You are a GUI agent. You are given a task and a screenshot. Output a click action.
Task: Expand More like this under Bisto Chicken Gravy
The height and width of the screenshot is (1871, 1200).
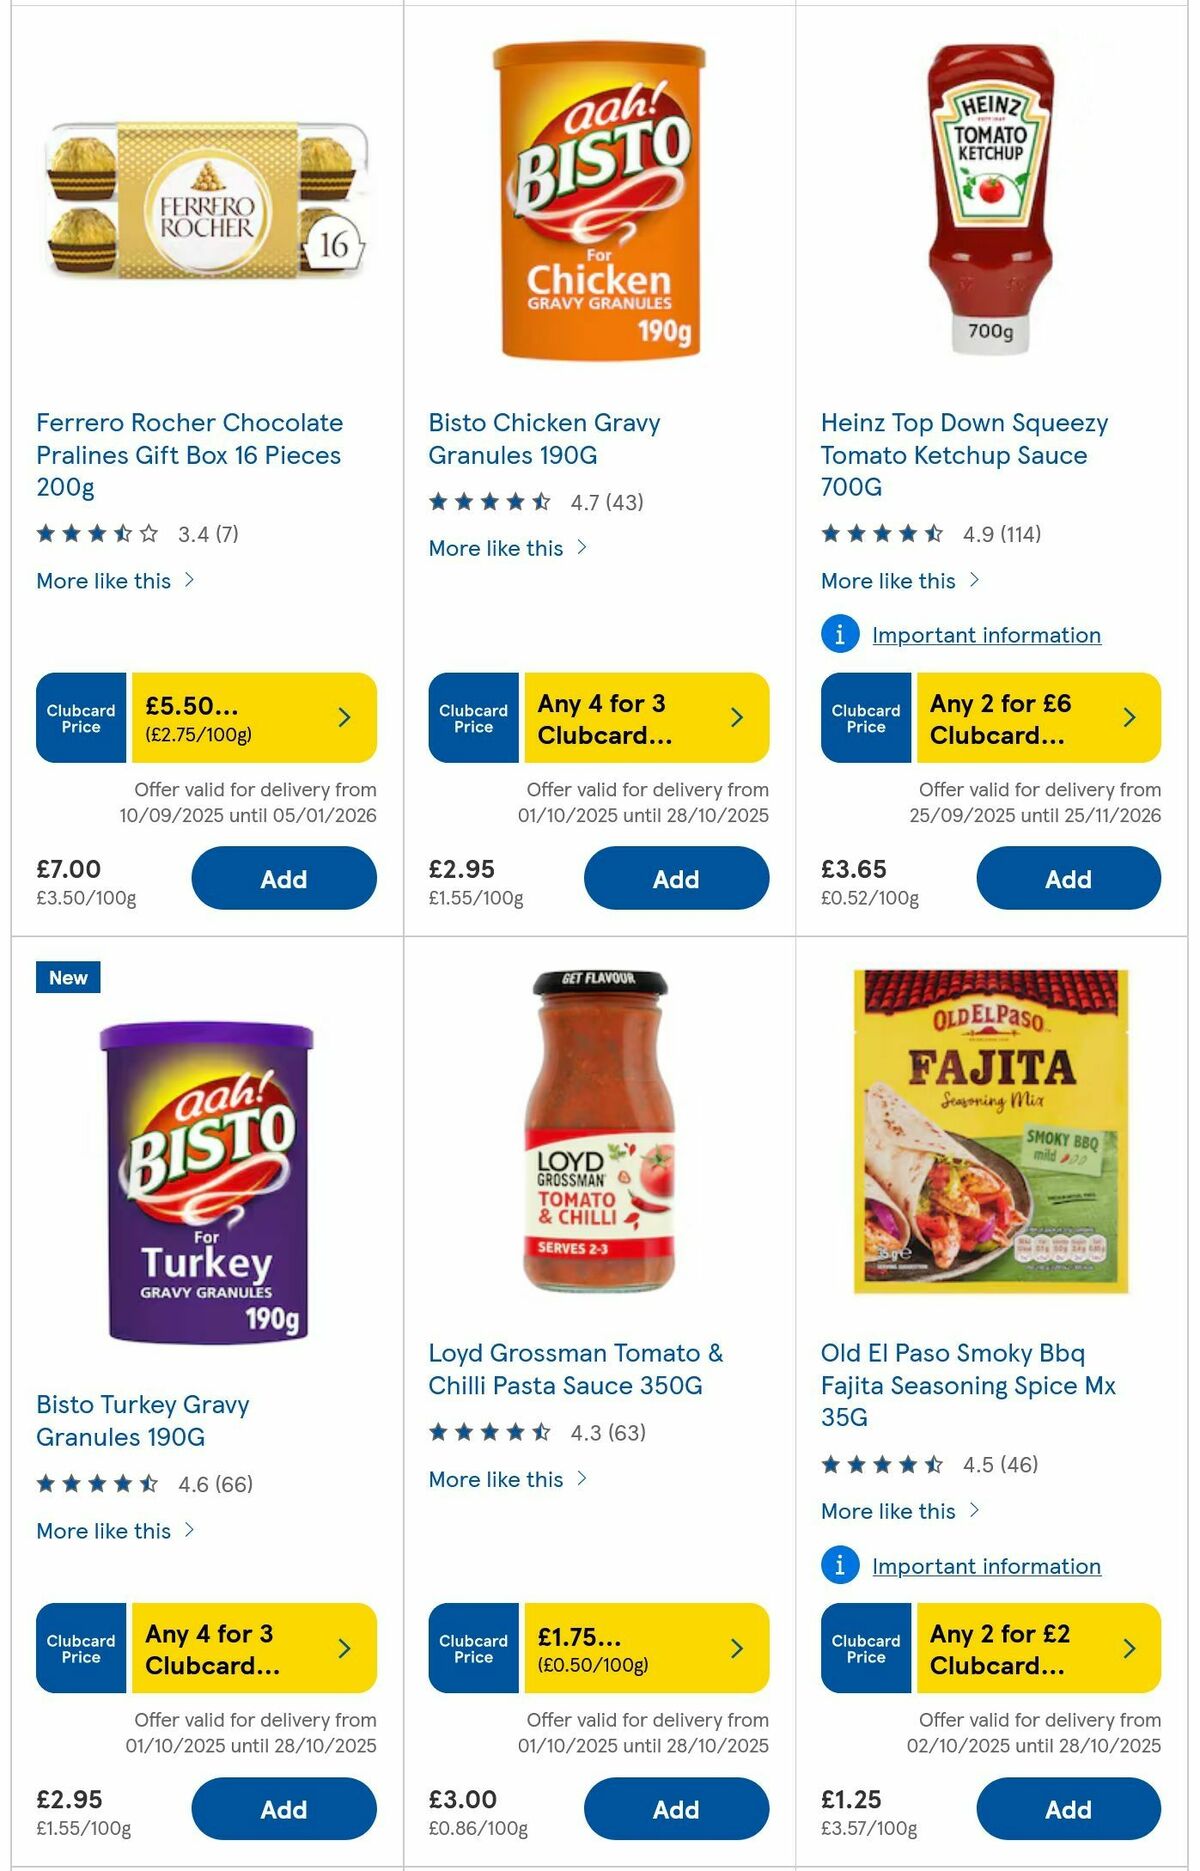(508, 548)
